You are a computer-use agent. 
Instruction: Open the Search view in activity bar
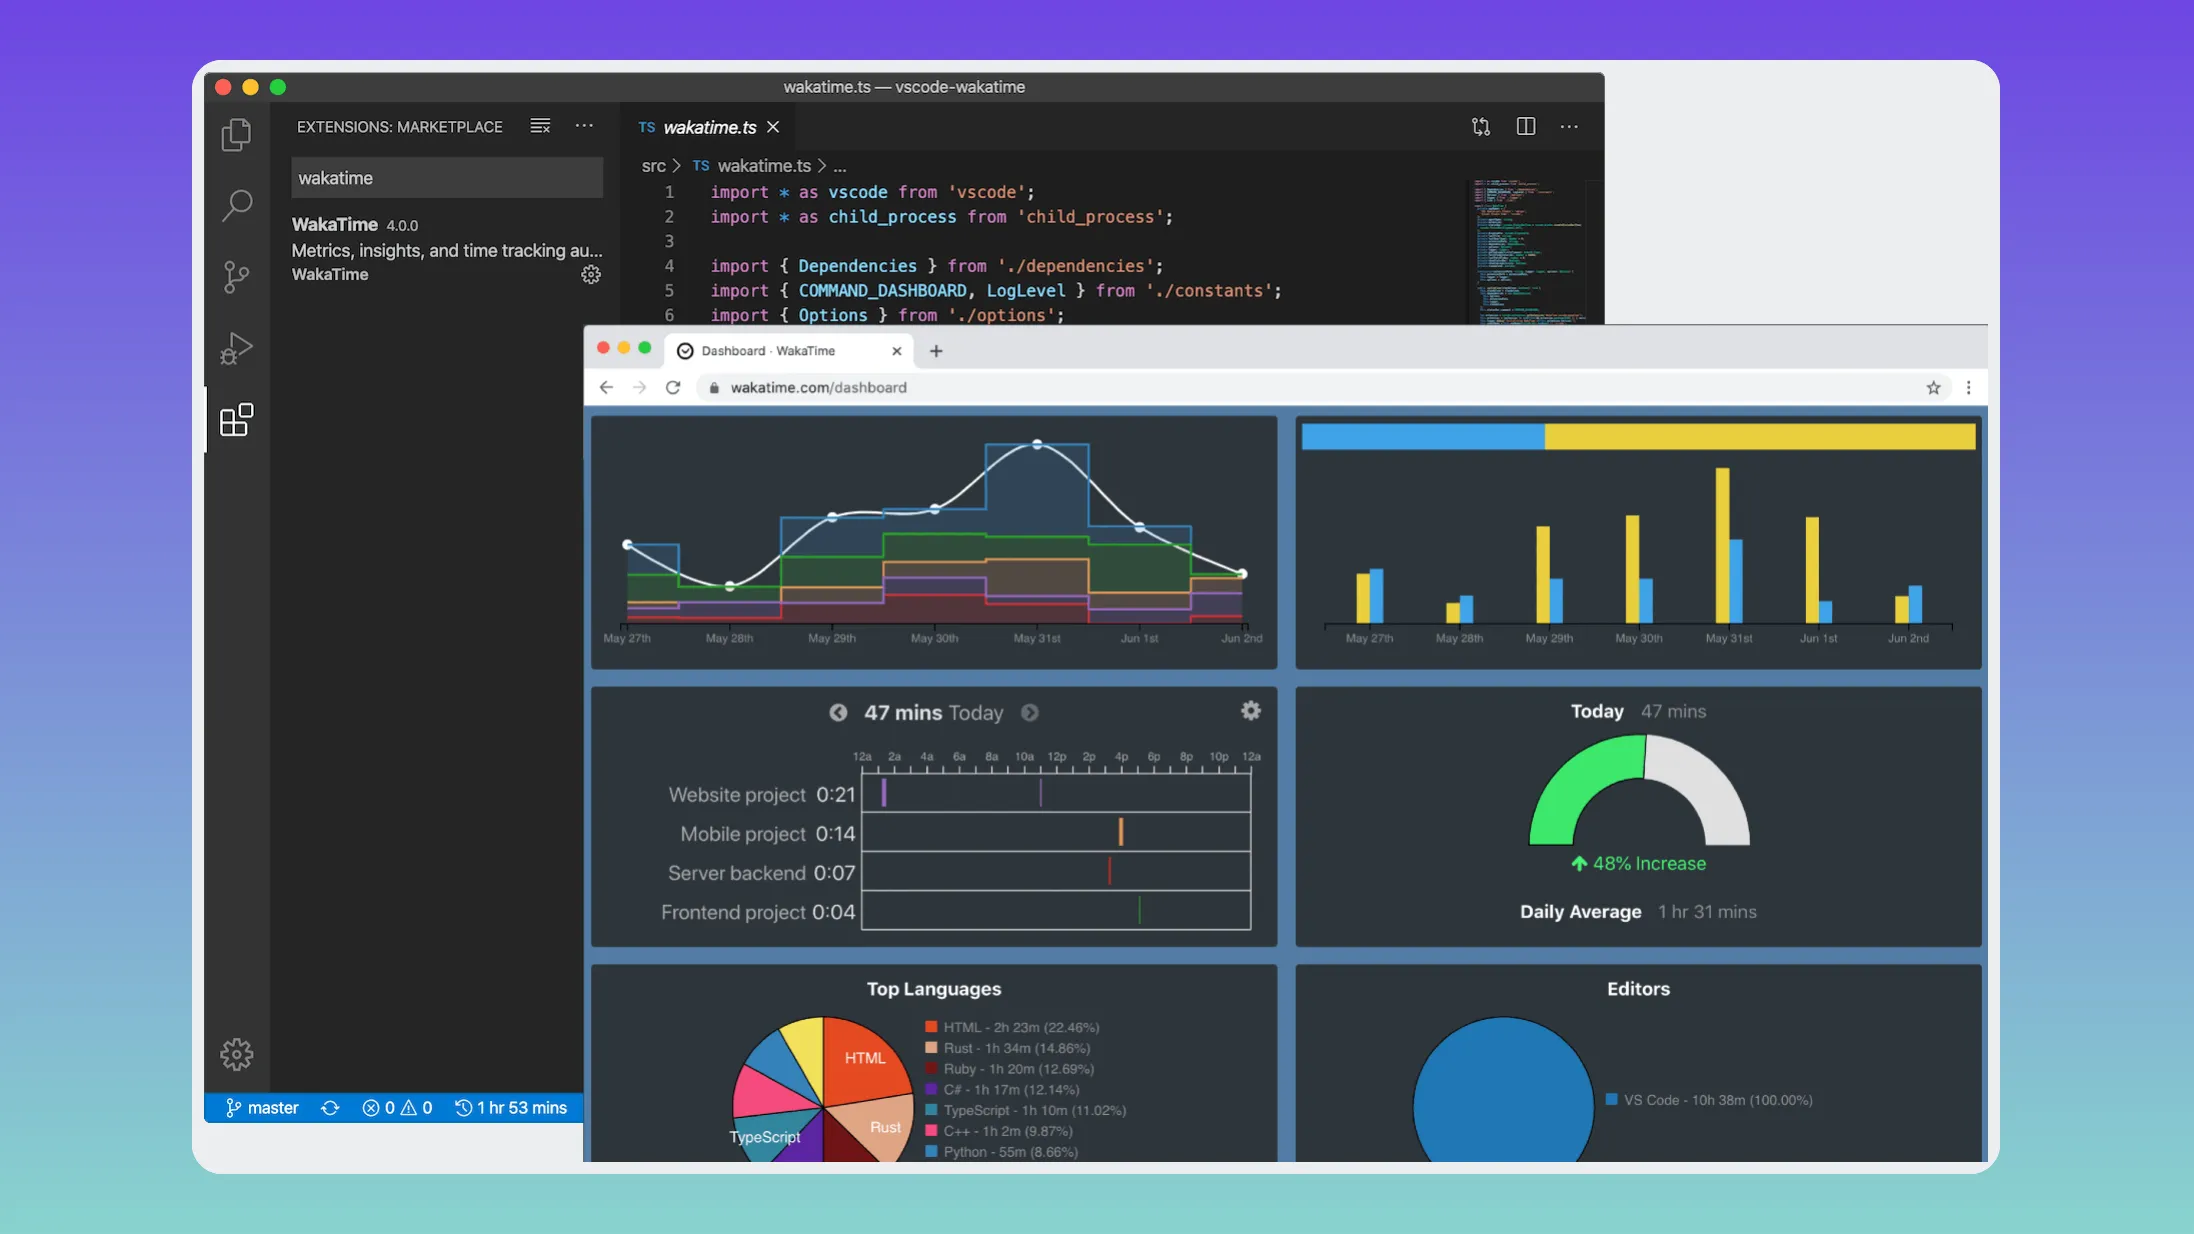[236, 205]
